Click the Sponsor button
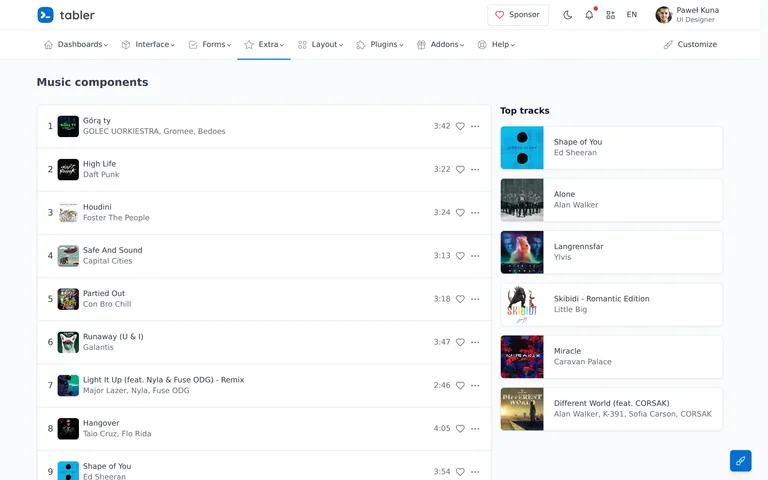768x480 pixels. pyautogui.click(x=518, y=15)
